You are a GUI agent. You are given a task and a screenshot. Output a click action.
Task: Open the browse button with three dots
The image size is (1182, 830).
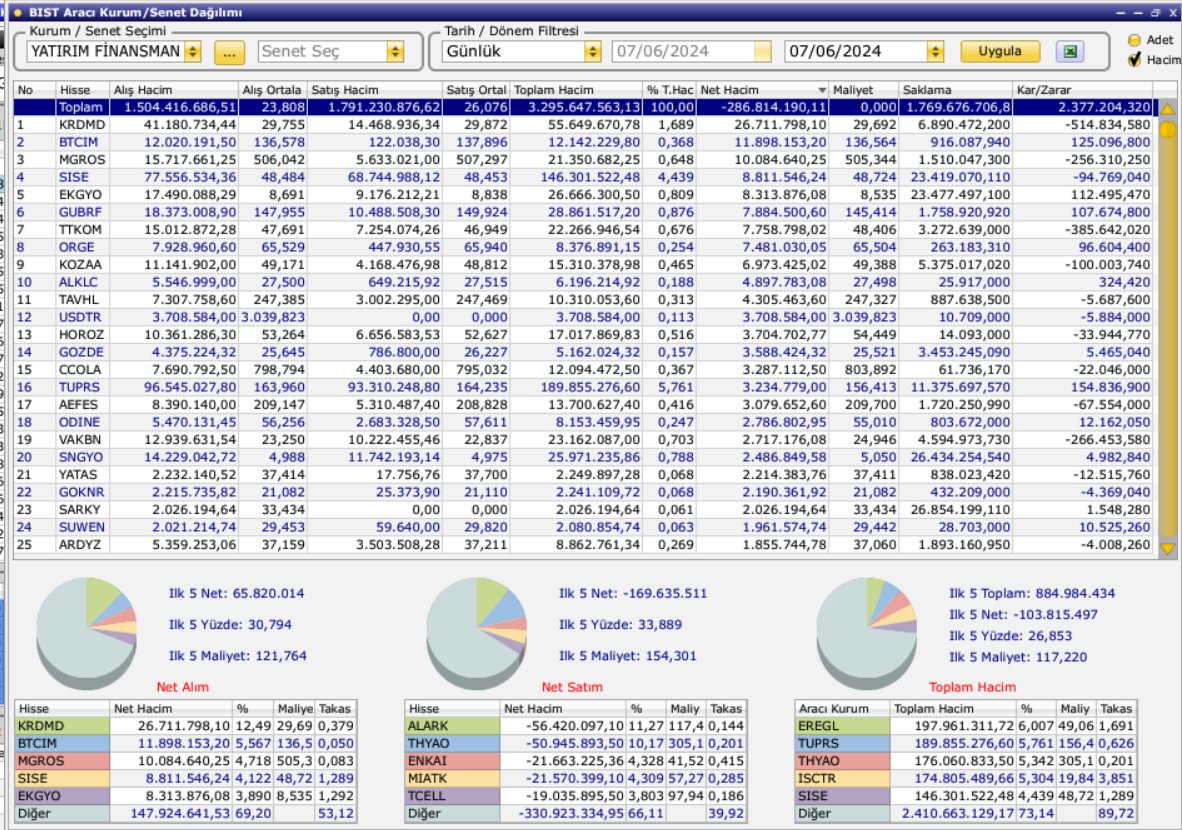(x=230, y=52)
